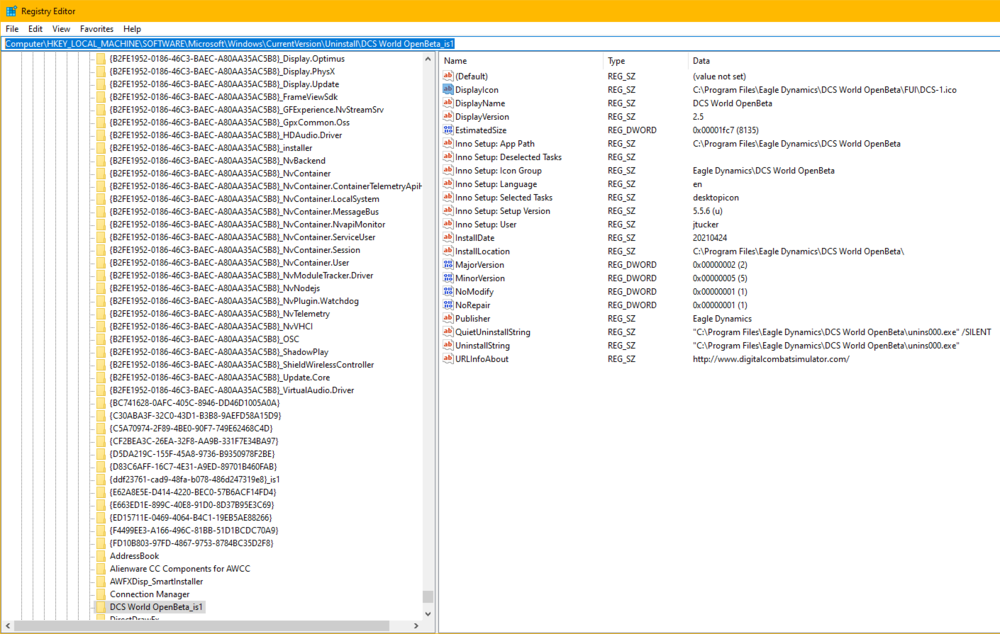
Task: Click folder icon of Connection Manager key
Action: 101,594
